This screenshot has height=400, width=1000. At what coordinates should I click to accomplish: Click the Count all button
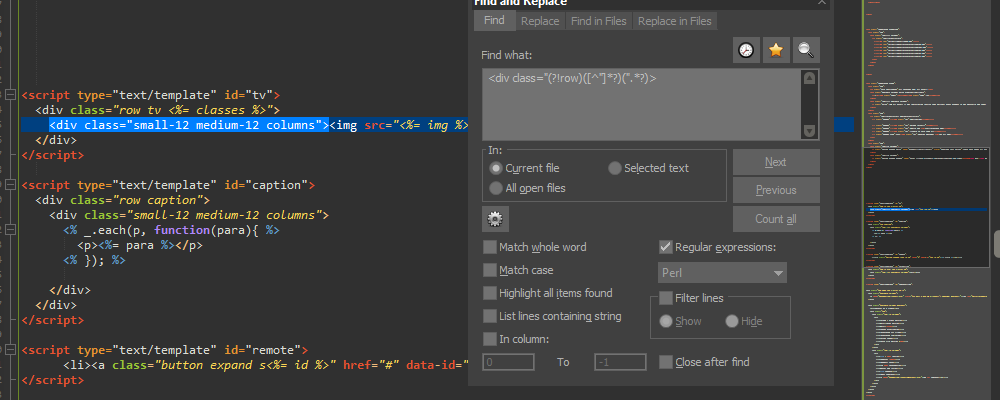[x=776, y=219]
